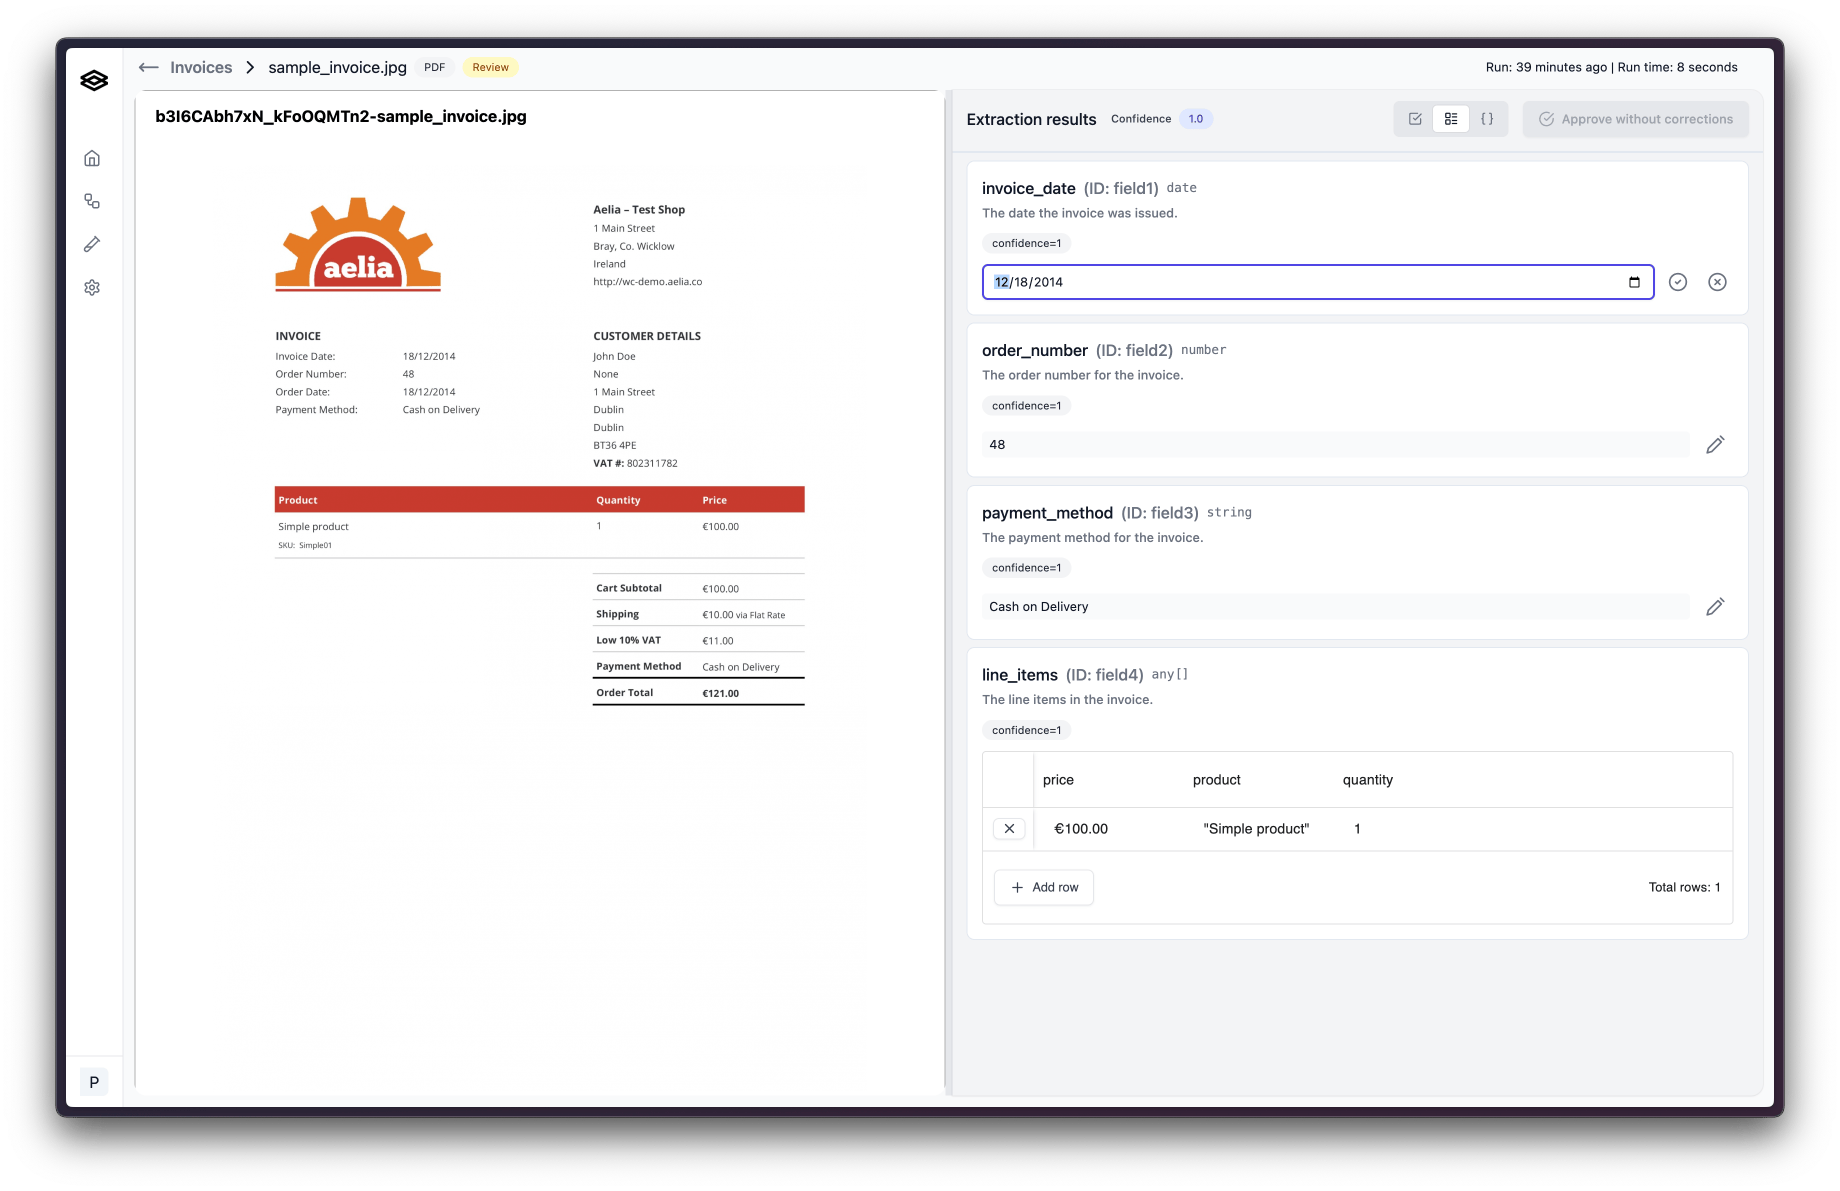Switch to the JSON braces view
The height and width of the screenshot is (1191, 1840).
click(1487, 119)
